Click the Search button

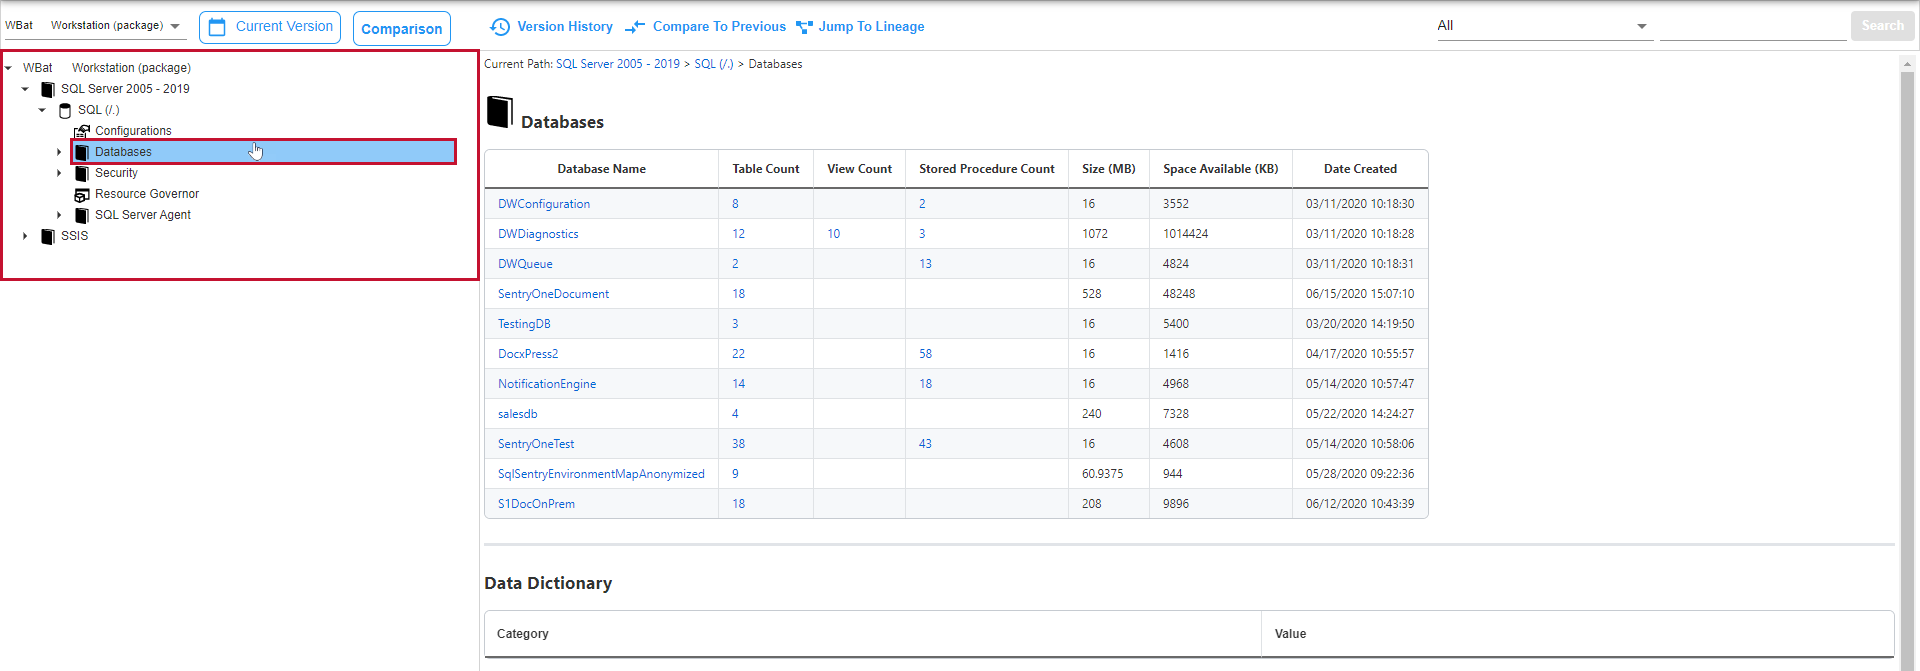click(x=1882, y=26)
